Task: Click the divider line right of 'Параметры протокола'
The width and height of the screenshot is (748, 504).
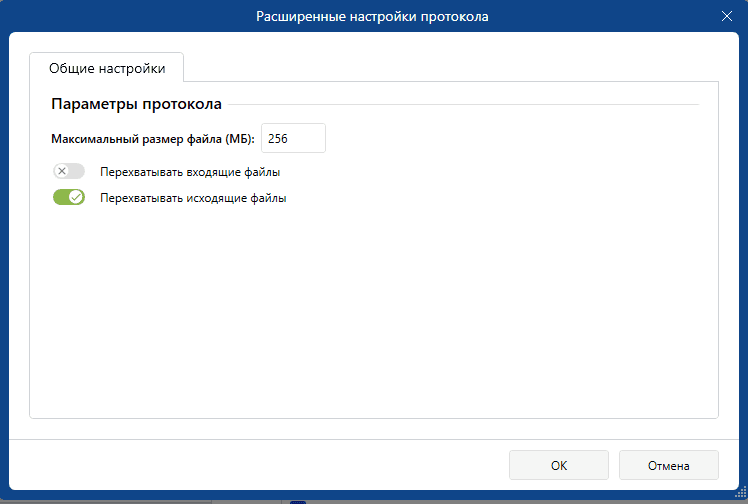Action: point(460,104)
